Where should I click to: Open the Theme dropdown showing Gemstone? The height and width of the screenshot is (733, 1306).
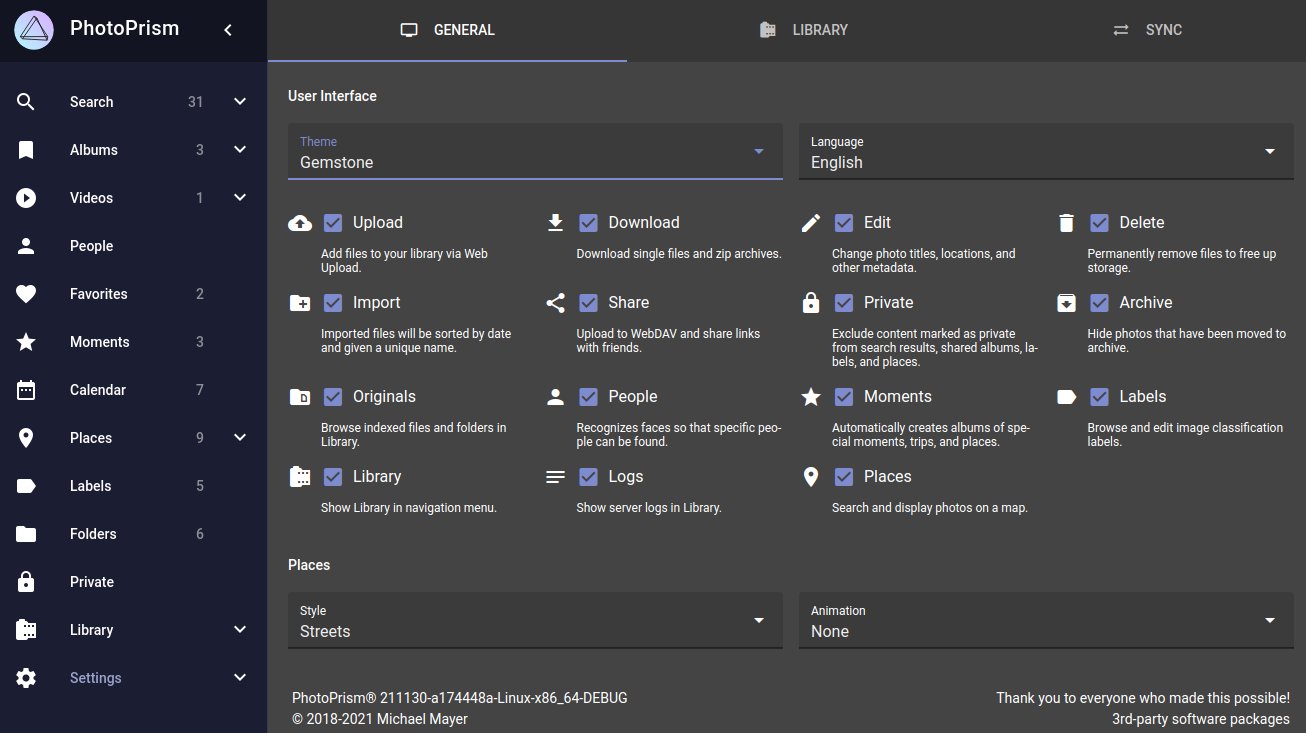tap(535, 152)
